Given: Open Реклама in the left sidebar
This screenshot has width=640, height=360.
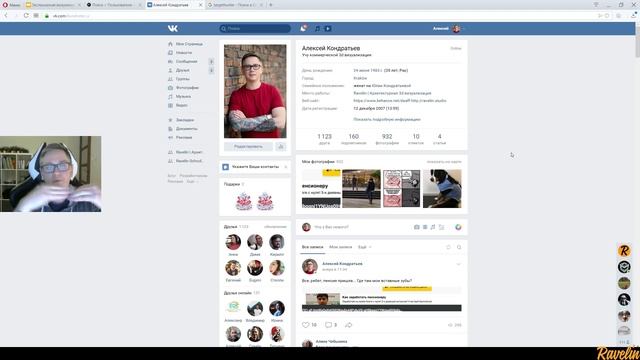Looking at the screenshot, I should [x=184, y=138].
